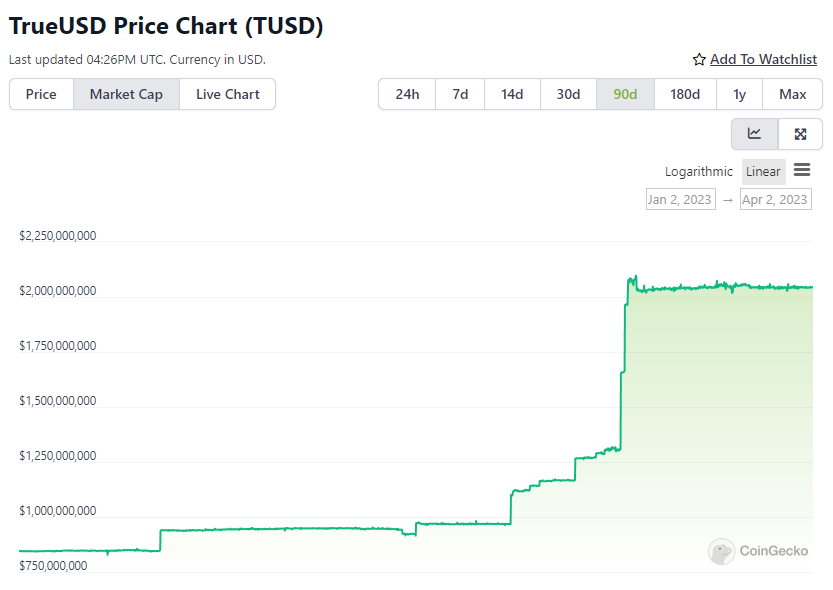Click the $750,000,000 axis label
This screenshot has height=590, width=833.
pyautogui.click(x=53, y=566)
